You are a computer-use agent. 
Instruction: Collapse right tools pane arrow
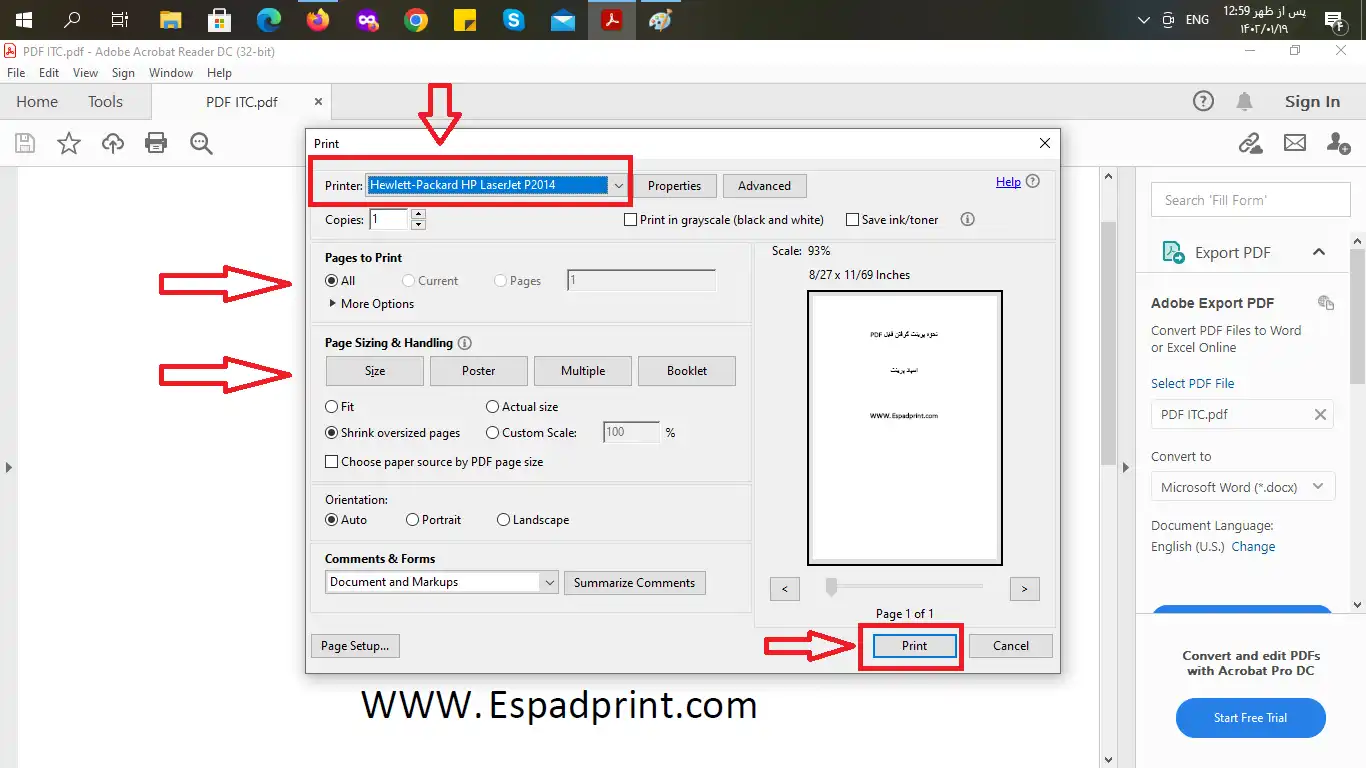pos(1124,467)
